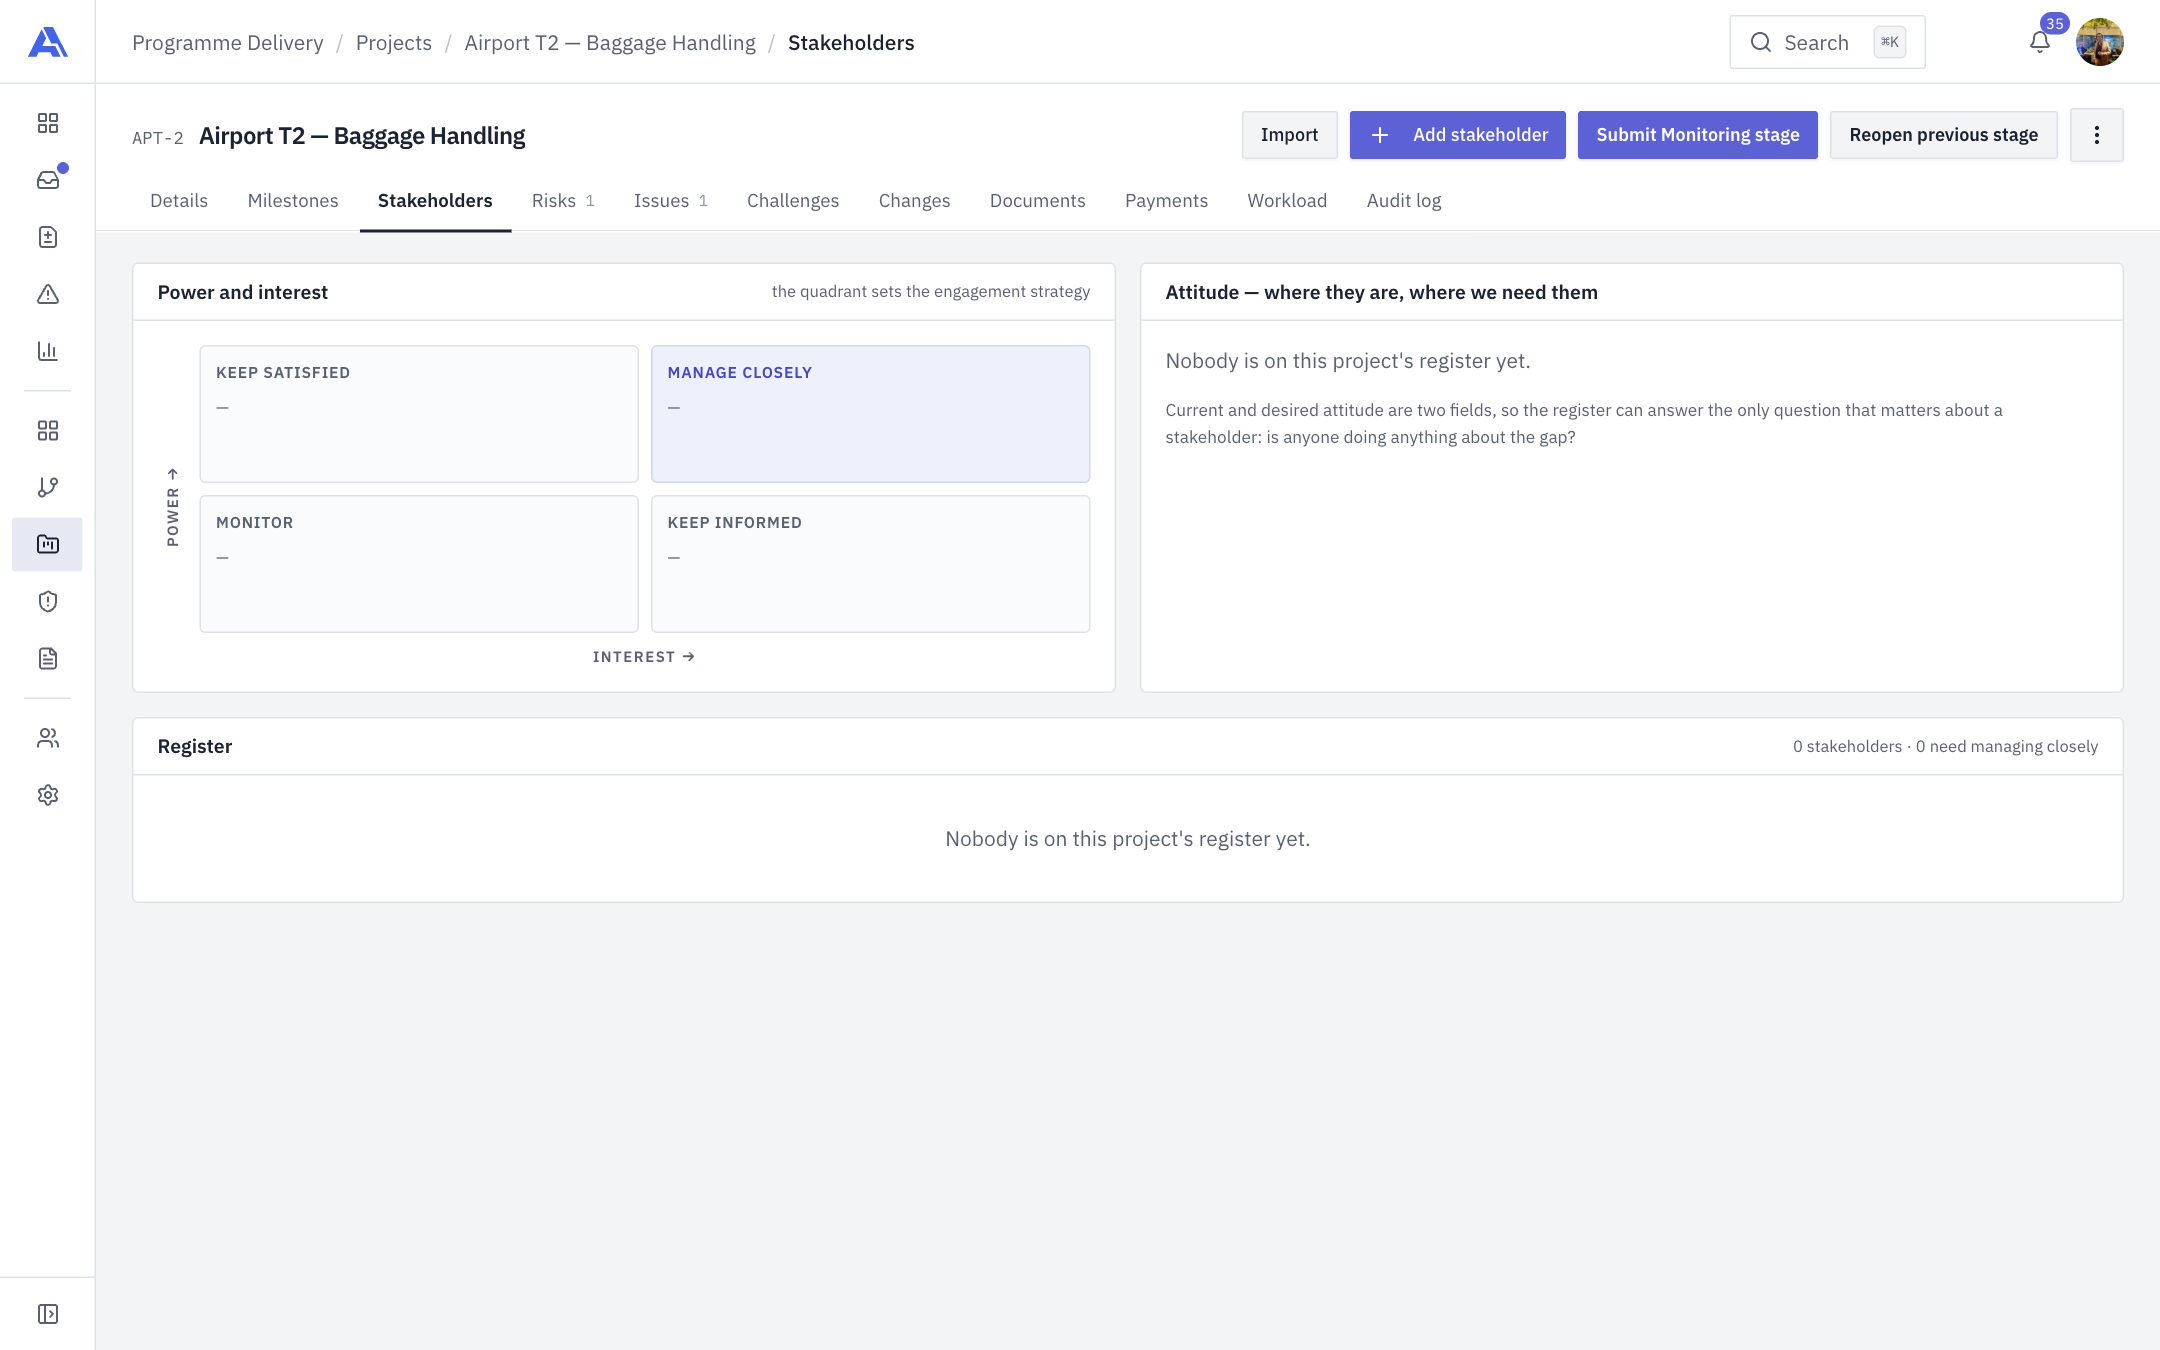Open notifications bell showing 35
The height and width of the screenshot is (1350, 2160).
tap(2040, 42)
